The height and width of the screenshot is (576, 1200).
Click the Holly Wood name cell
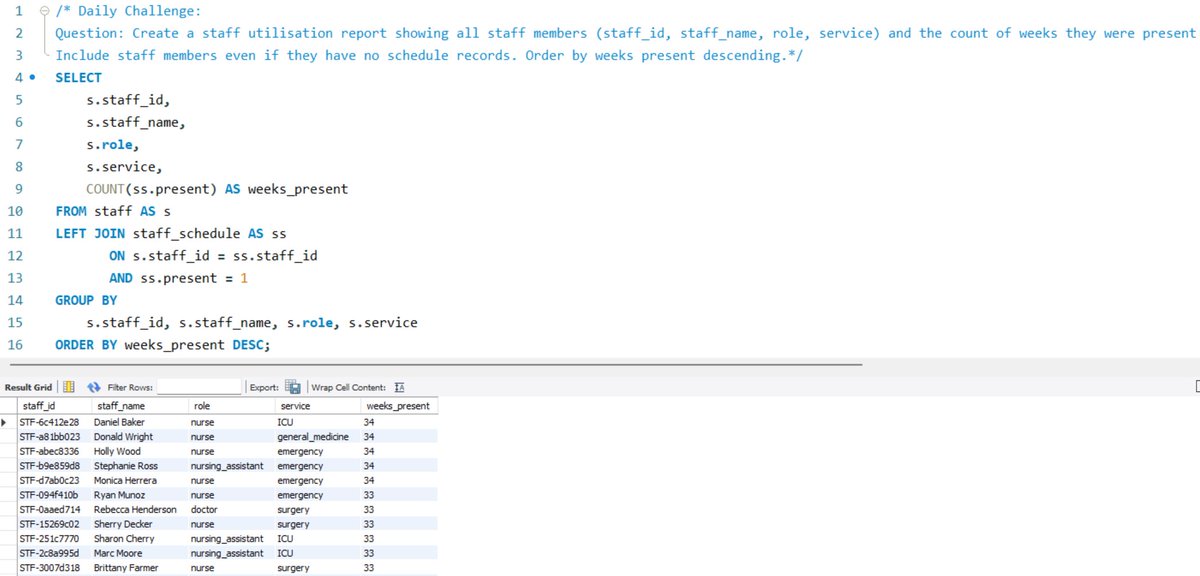pyautogui.click(x=139, y=451)
